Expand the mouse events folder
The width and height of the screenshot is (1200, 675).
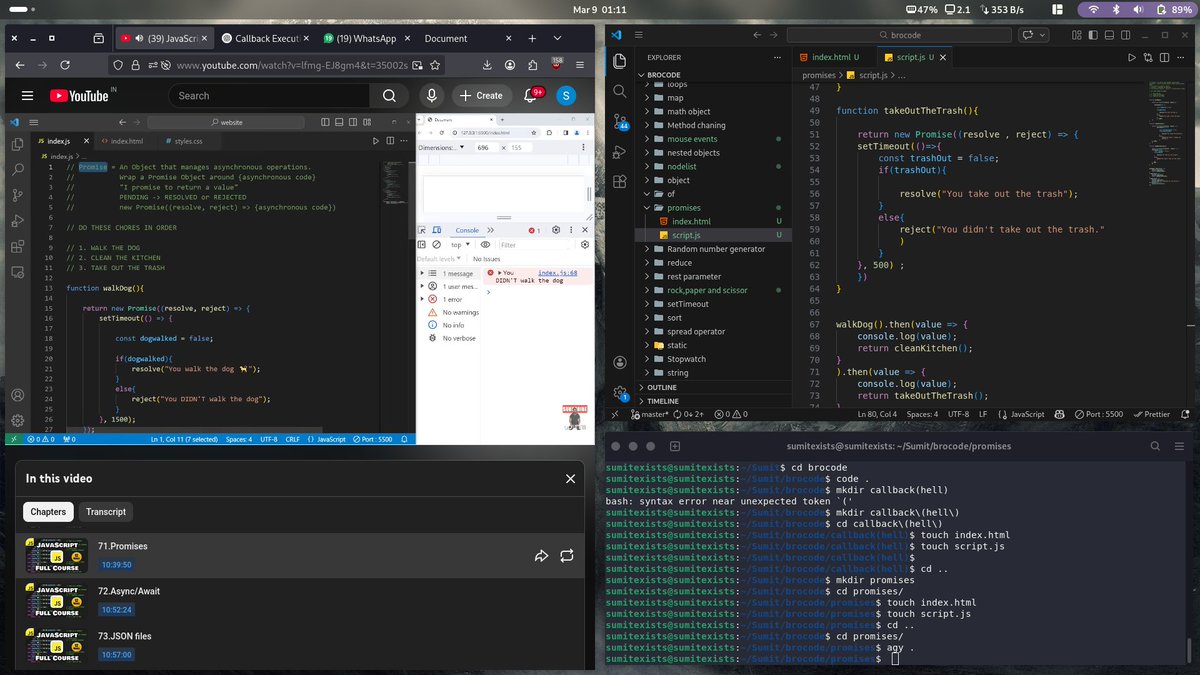coord(647,139)
